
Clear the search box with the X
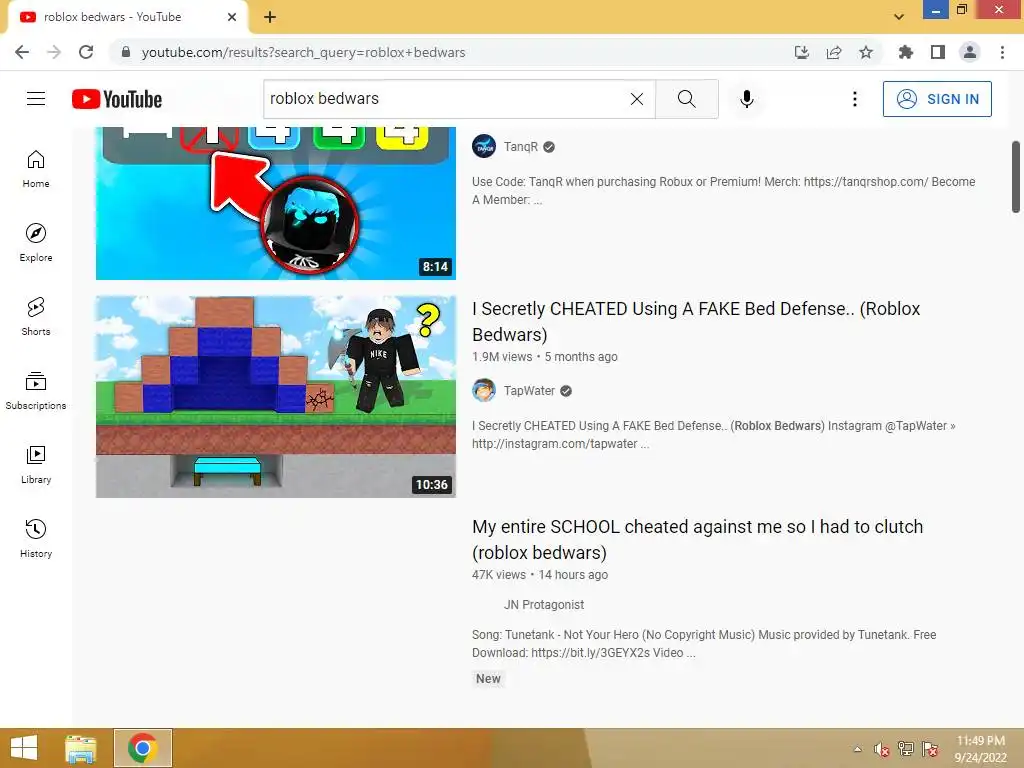click(x=637, y=99)
